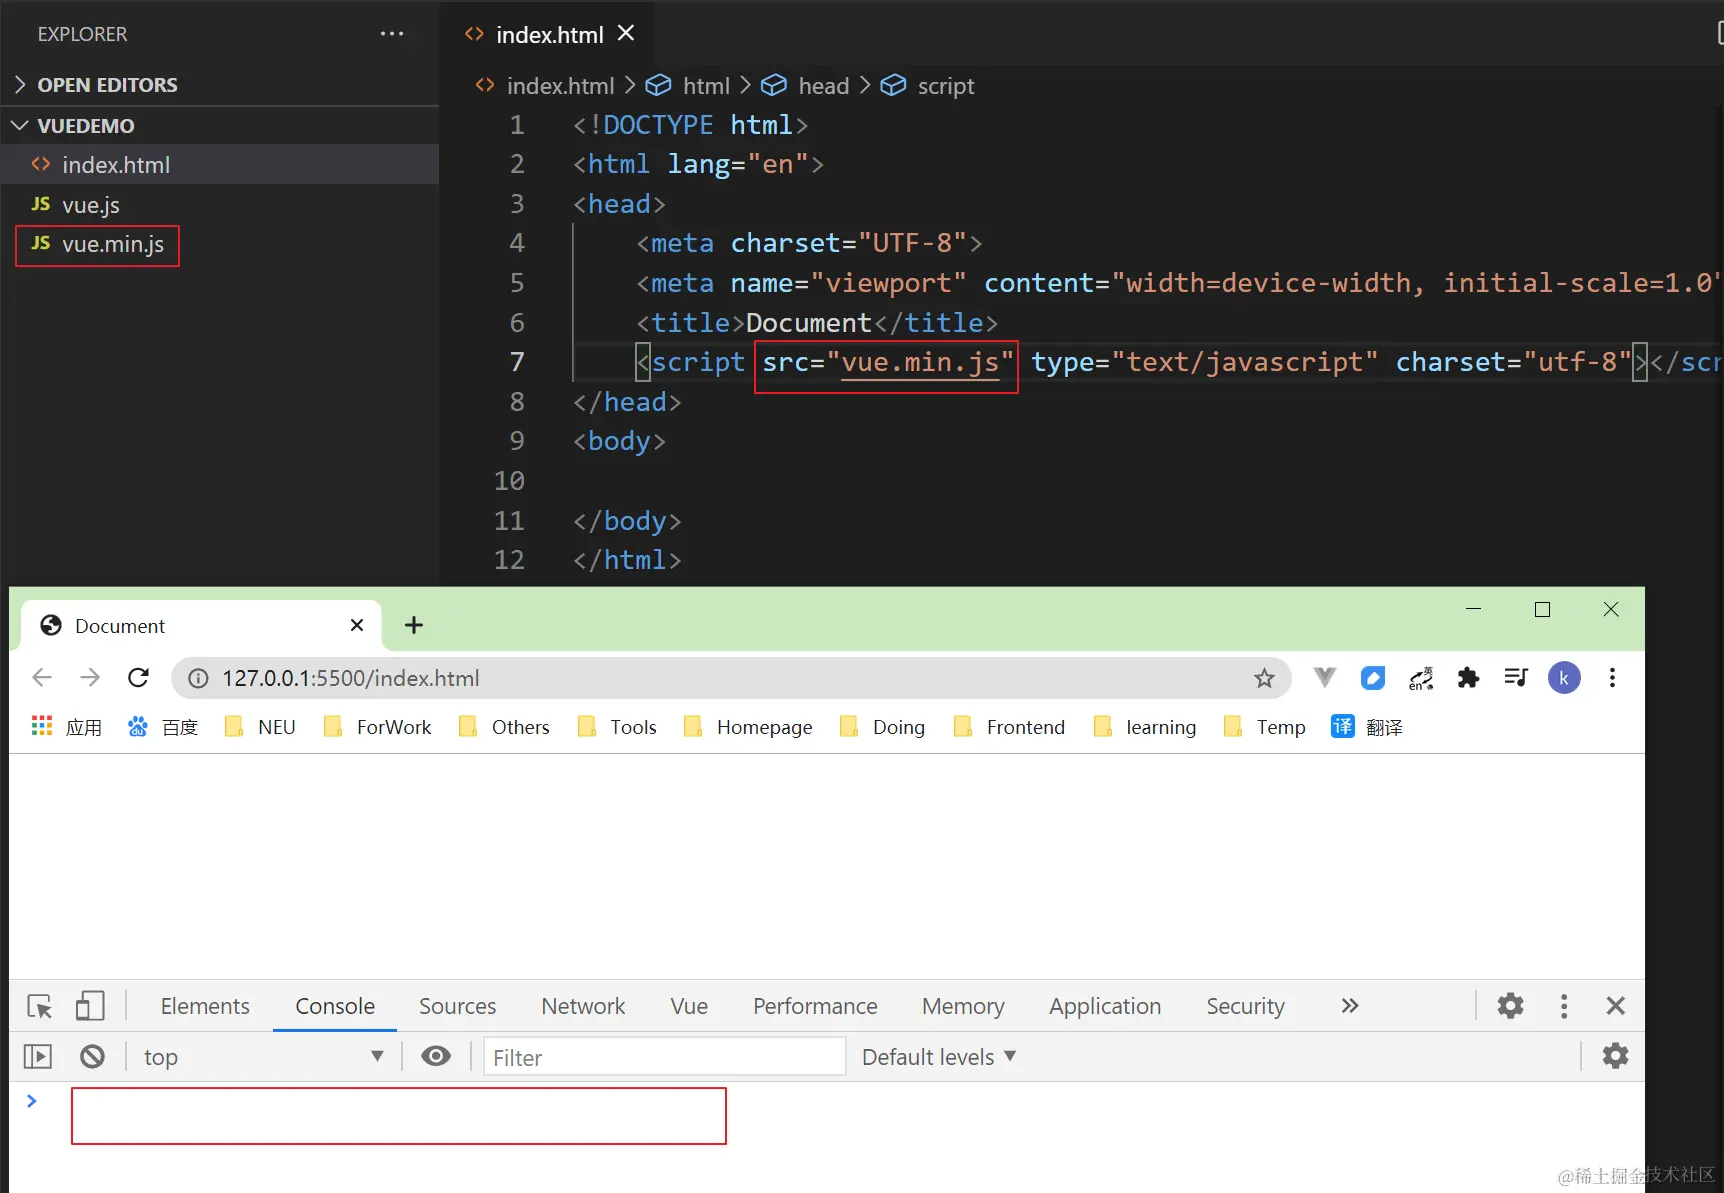Viewport: 1724px width, 1193px height.
Task: Switch to the Application devtools tab
Action: (1105, 1006)
